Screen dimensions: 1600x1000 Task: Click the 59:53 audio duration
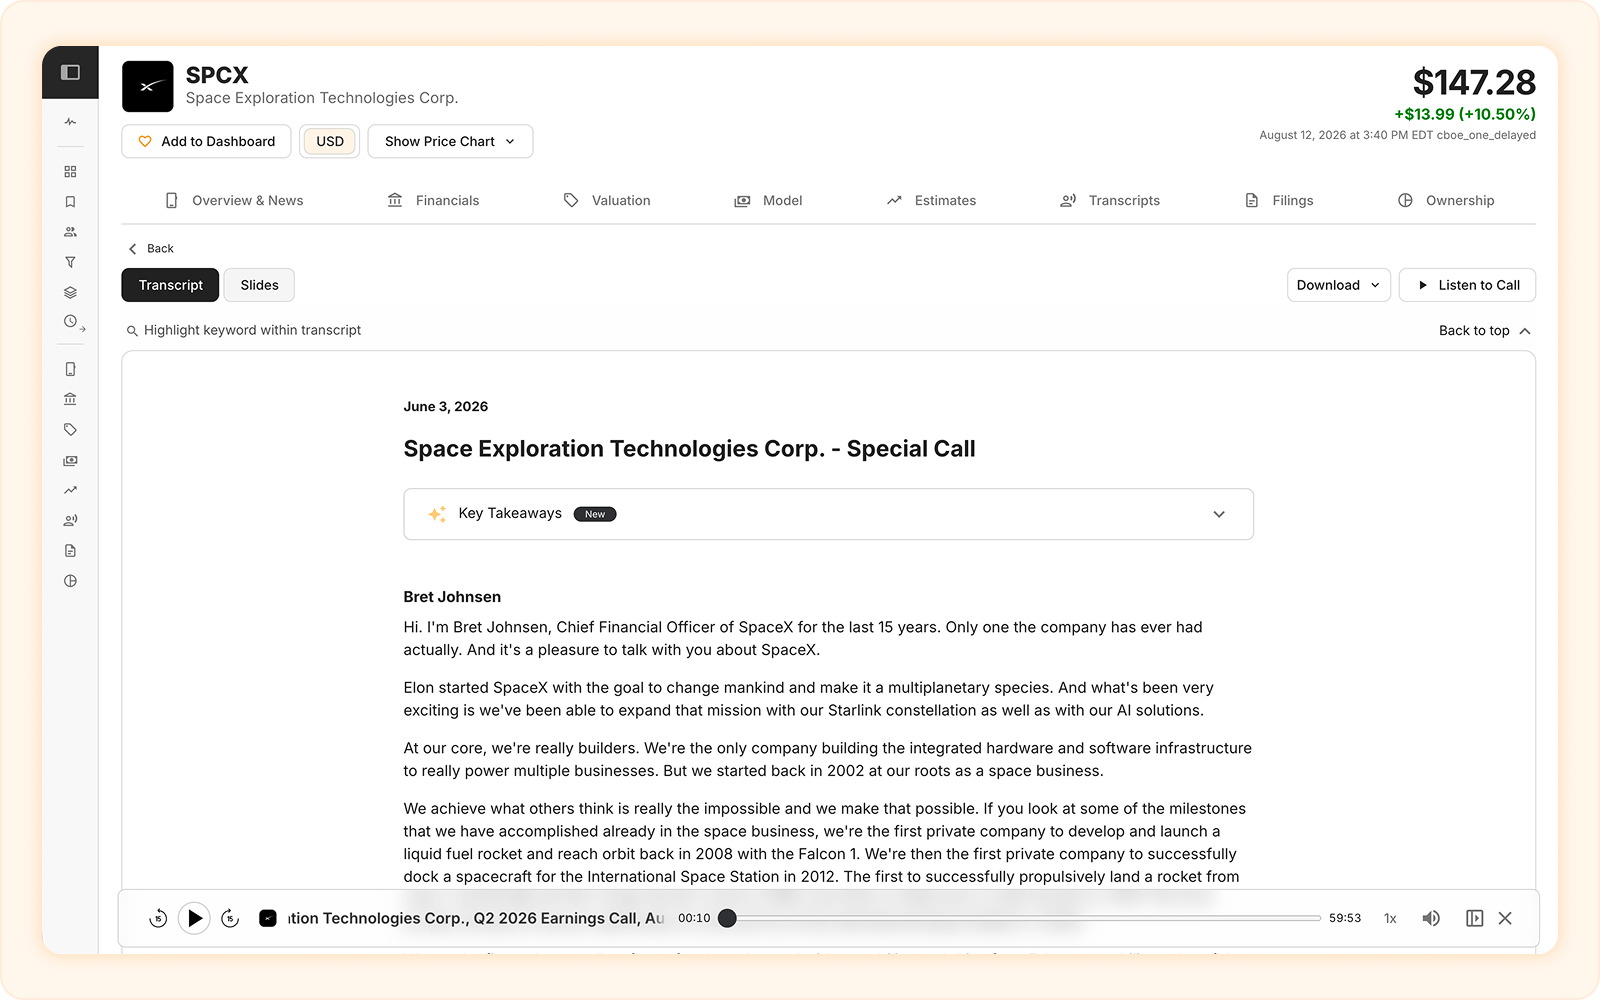1345,918
